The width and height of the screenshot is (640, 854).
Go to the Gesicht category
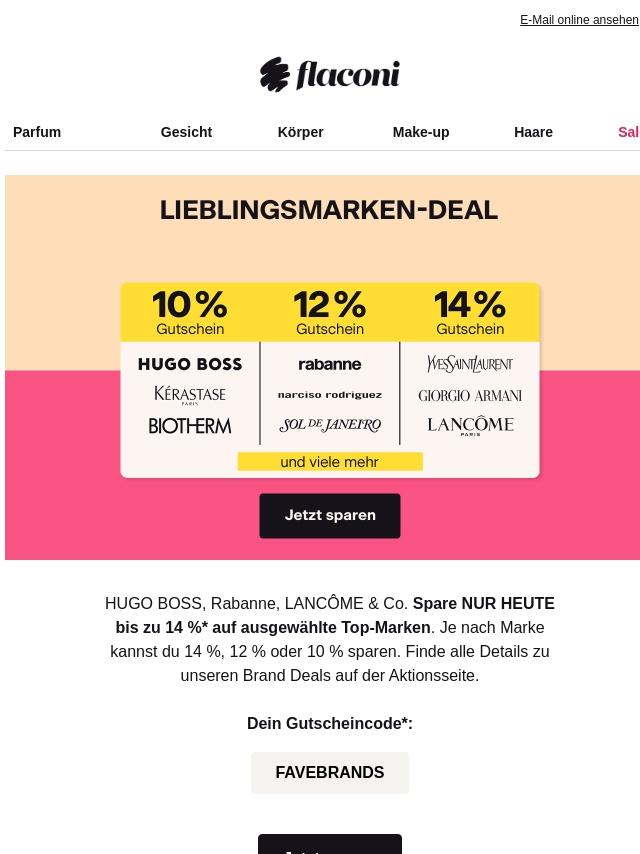pyautogui.click(x=186, y=132)
